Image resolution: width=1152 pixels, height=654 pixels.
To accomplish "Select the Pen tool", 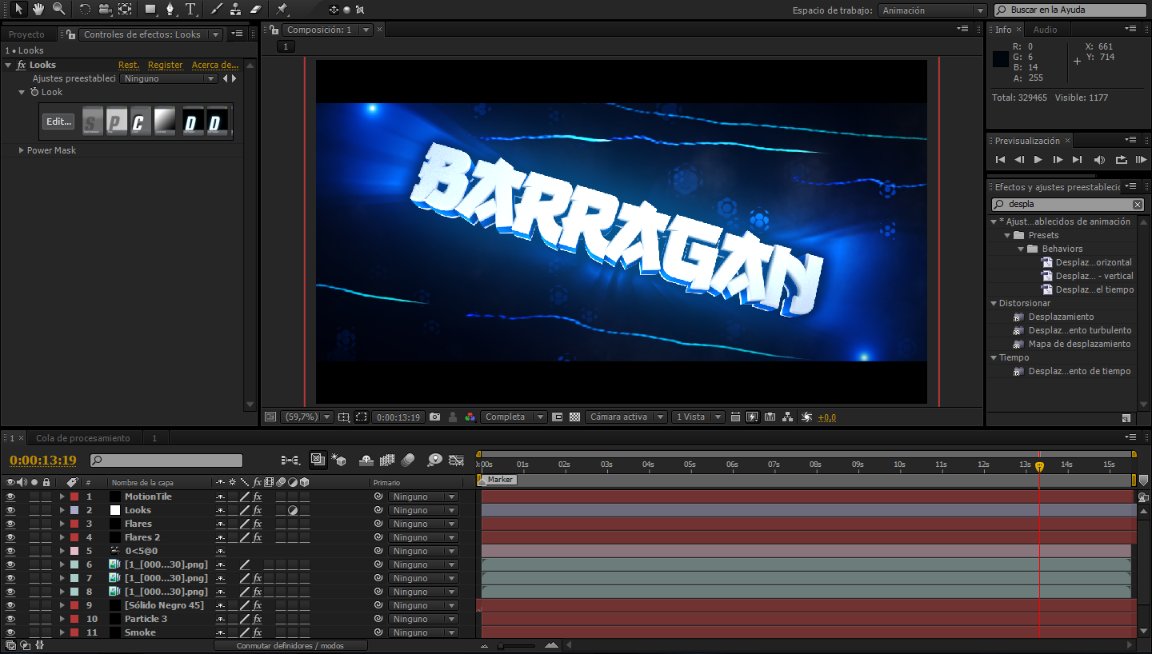I will tap(170, 10).
